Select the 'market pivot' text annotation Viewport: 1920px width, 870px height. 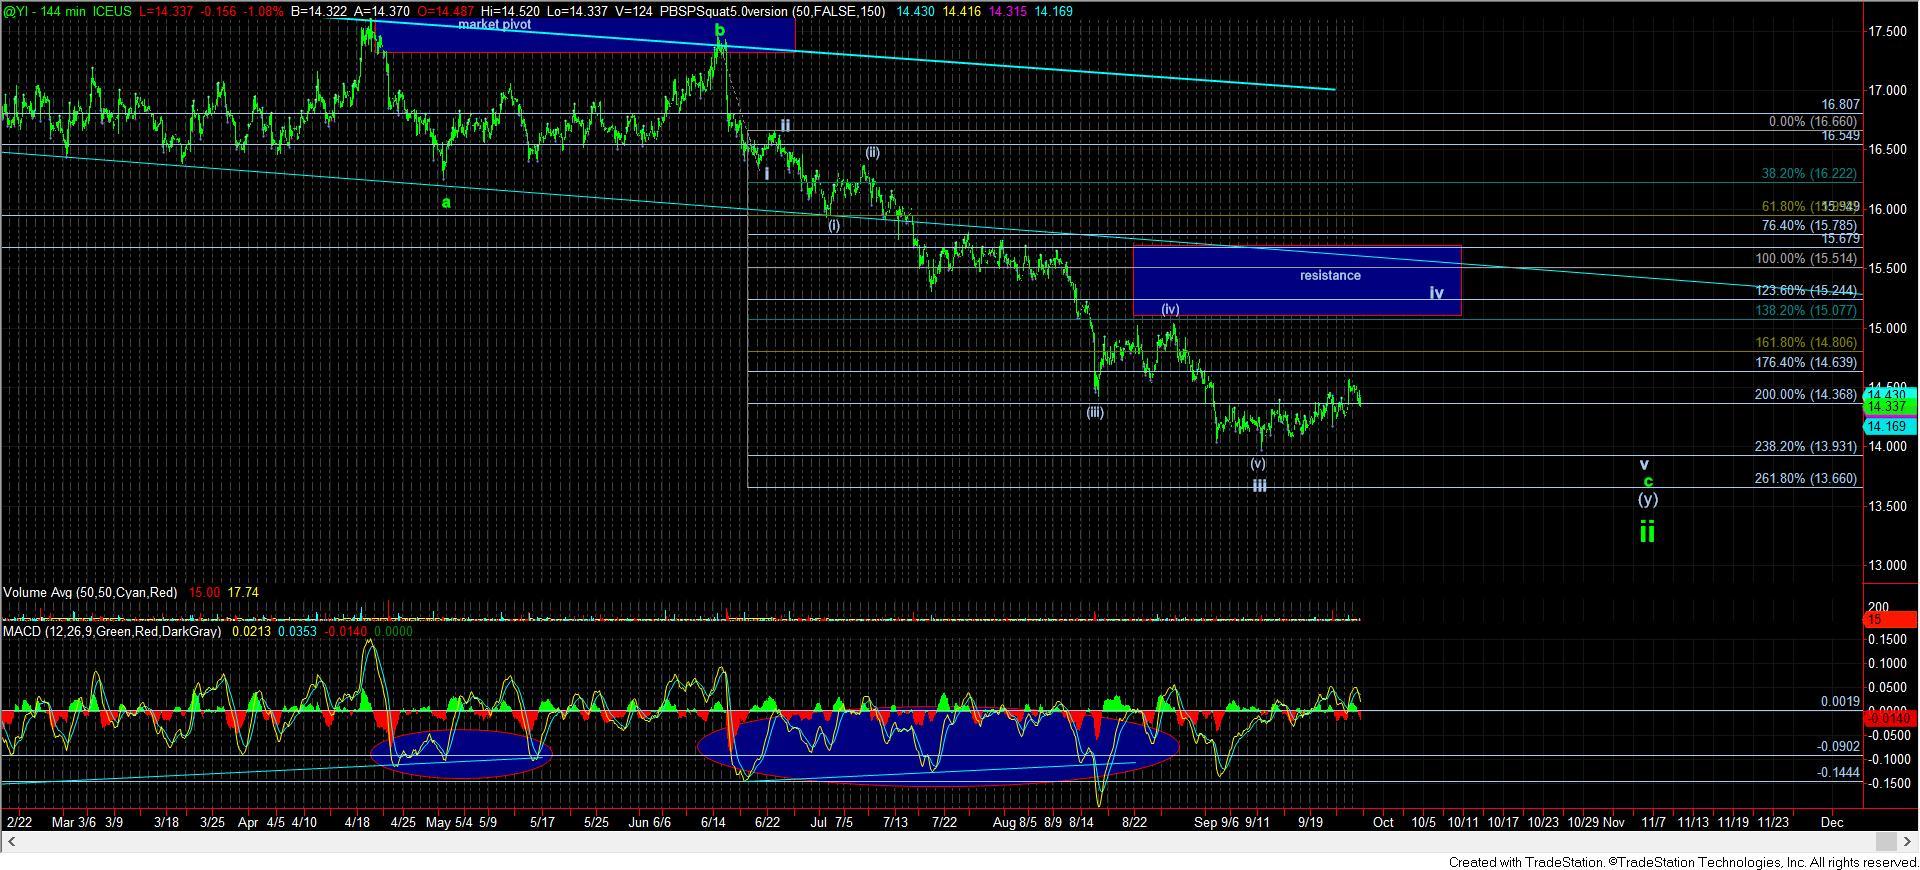(494, 24)
